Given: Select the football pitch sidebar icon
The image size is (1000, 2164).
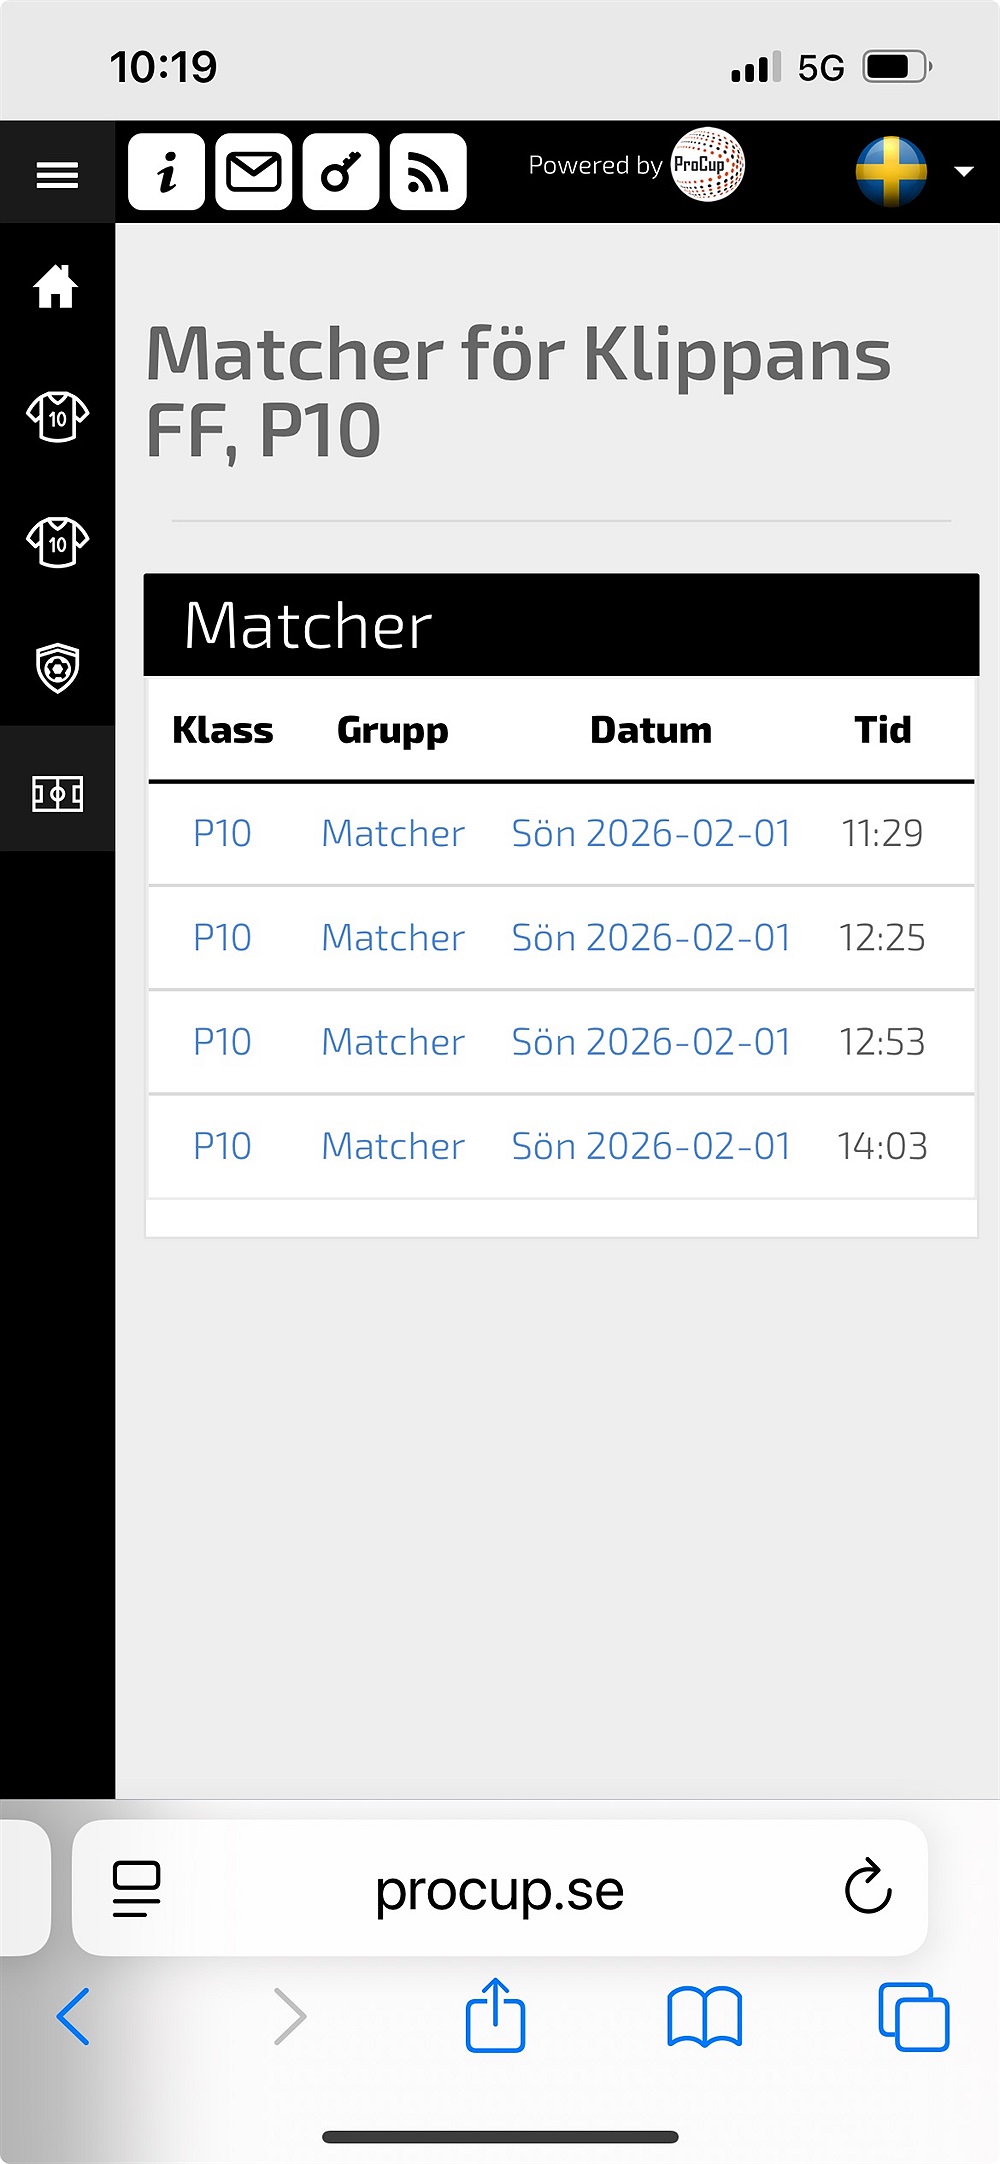Looking at the screenshot, I should (x=57, y=794).
